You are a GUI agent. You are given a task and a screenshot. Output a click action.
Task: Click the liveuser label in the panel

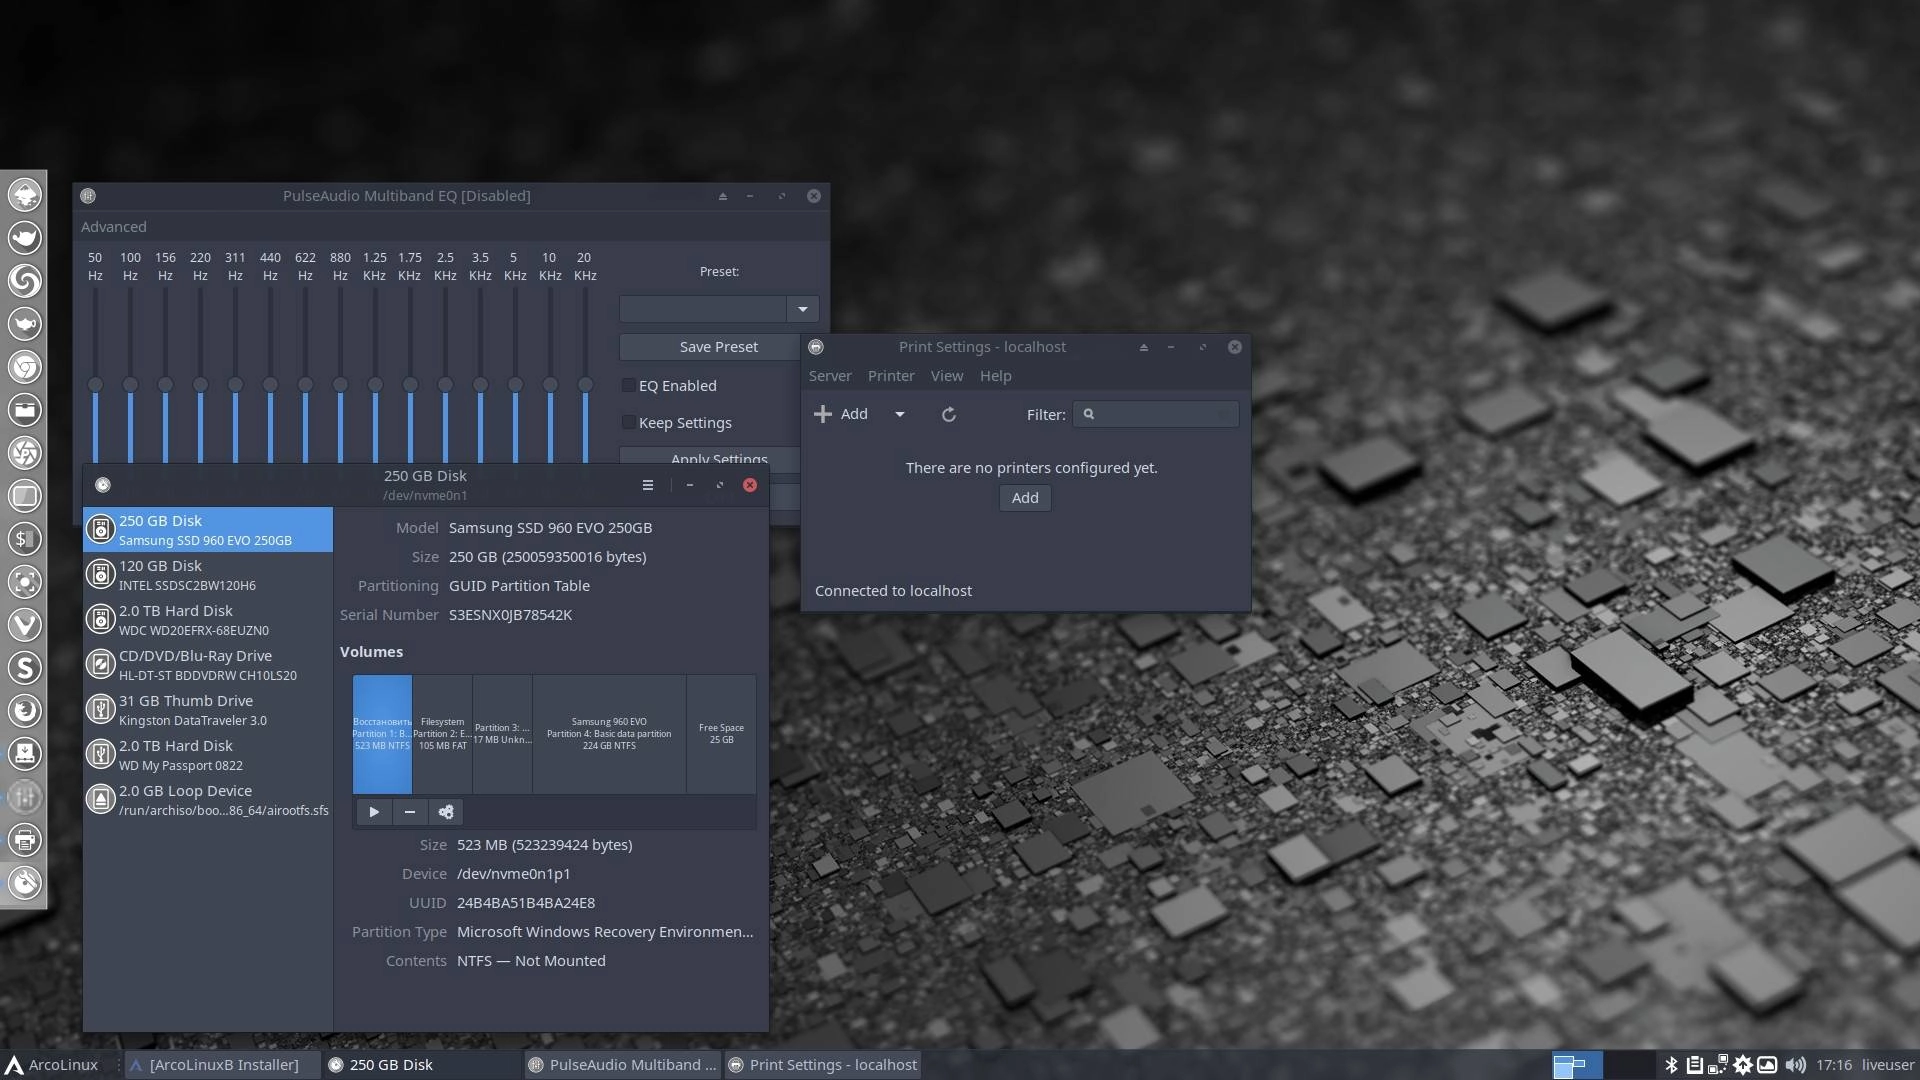coord(1887,1065)
